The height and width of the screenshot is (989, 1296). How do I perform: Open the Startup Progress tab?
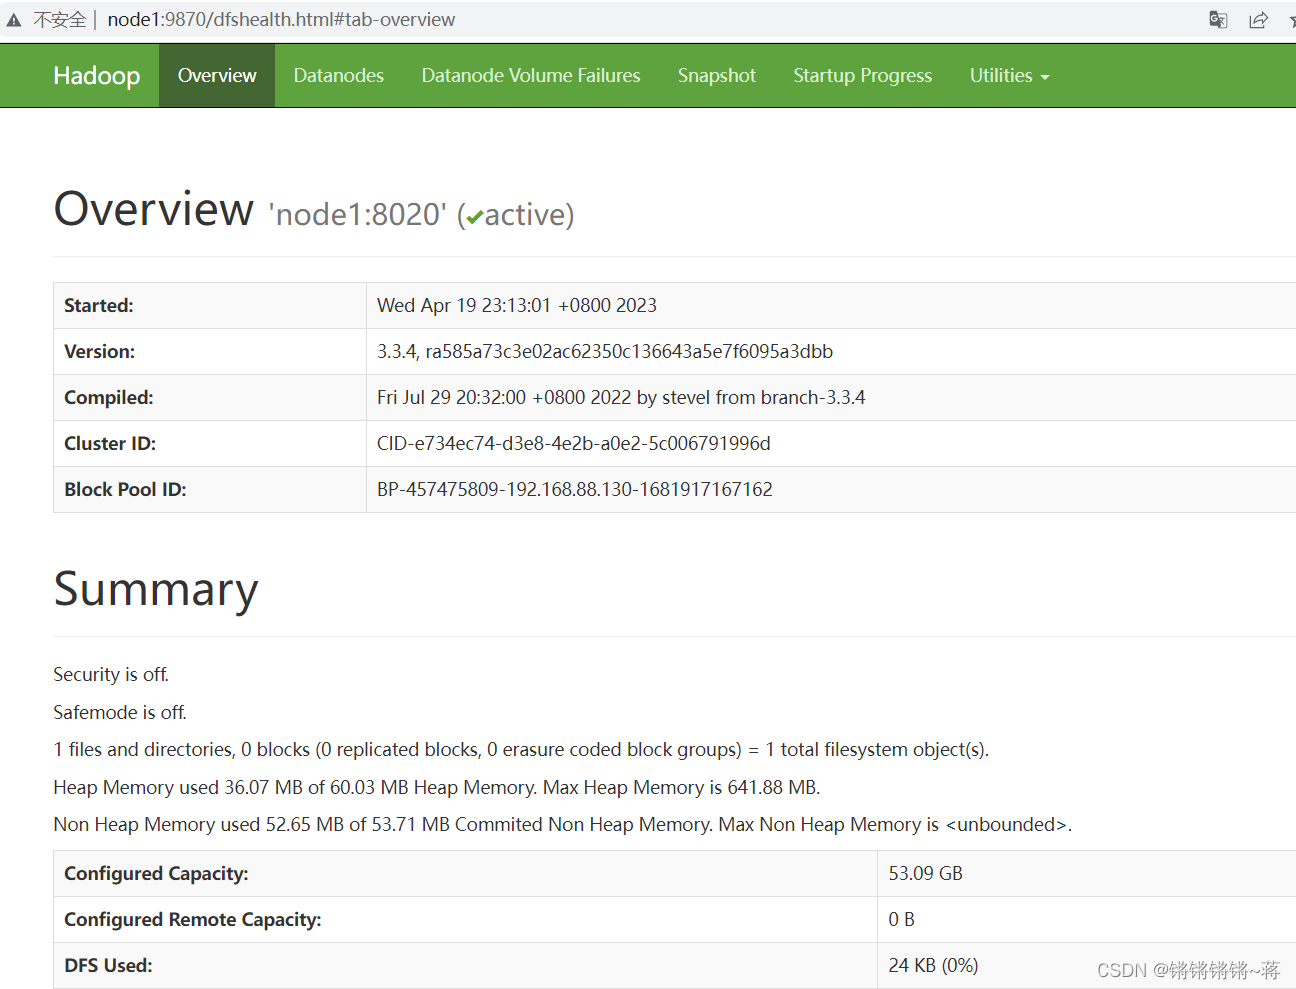863,76
